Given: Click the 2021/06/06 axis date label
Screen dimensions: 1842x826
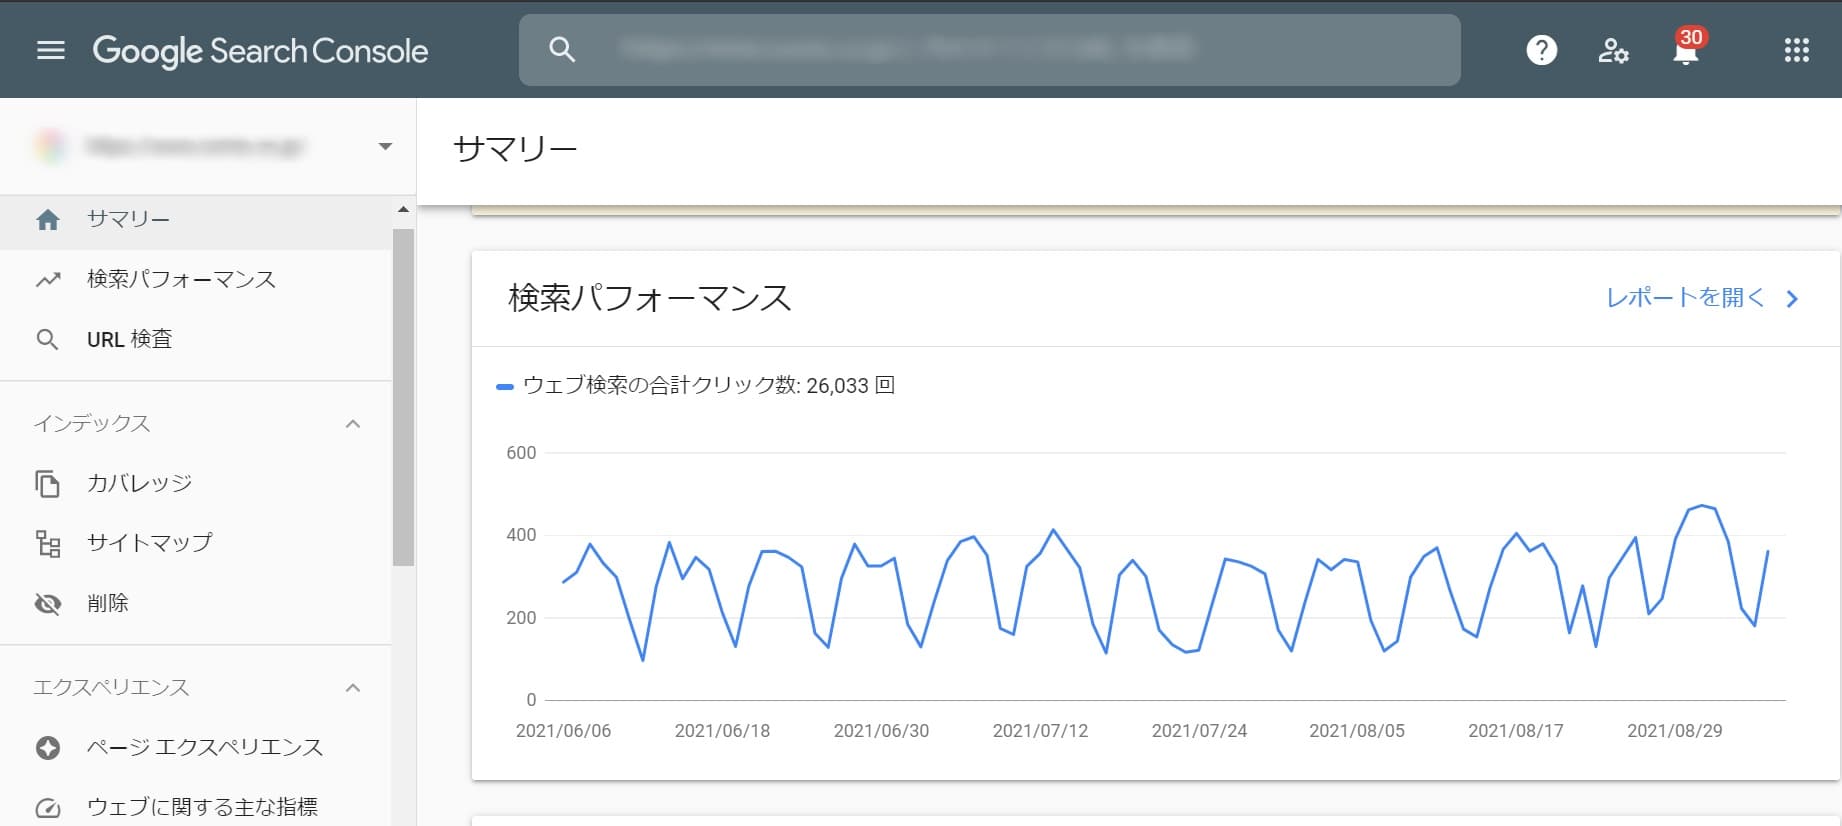Looking at the screenshot, I should click(x=563, y=731).
